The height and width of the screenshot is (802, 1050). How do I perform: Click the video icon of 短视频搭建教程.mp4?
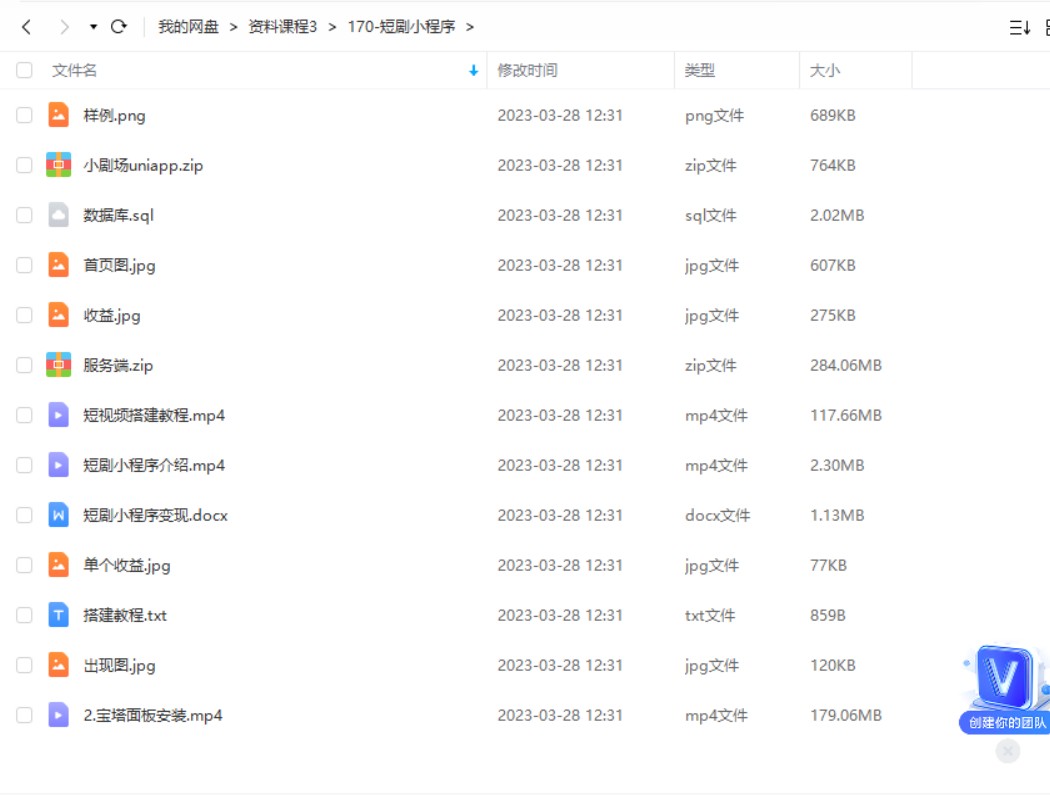(59, 415)
